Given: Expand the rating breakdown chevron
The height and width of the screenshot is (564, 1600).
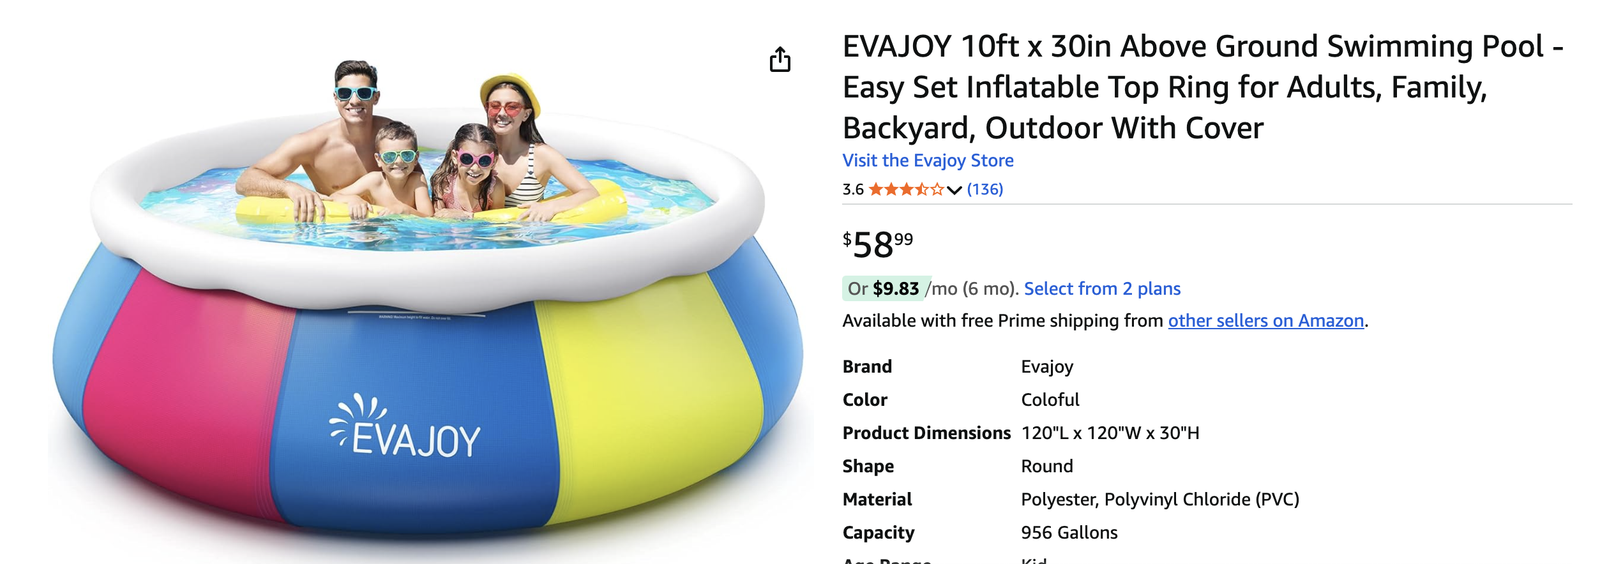Looking at the screenshot, I should tap(954, 190).
